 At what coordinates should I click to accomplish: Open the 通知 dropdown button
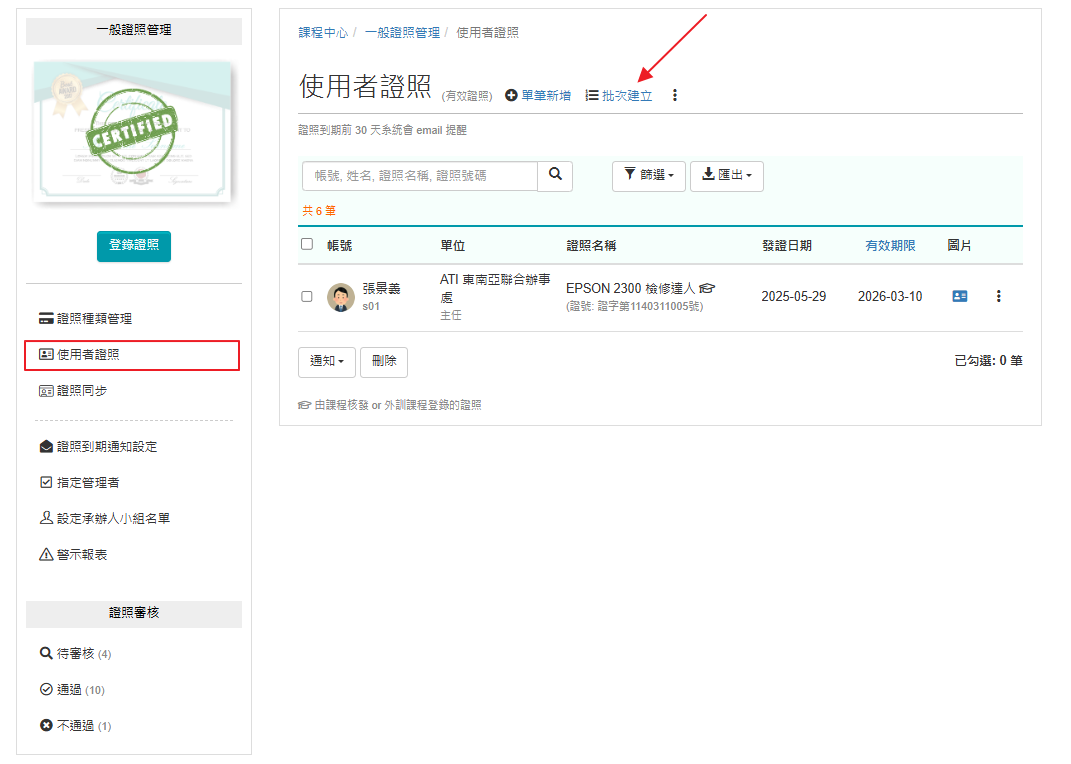[326, 361]
